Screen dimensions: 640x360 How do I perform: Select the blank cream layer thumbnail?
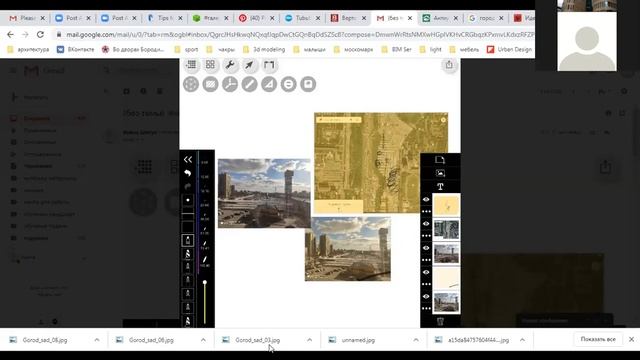pos(446,278)
